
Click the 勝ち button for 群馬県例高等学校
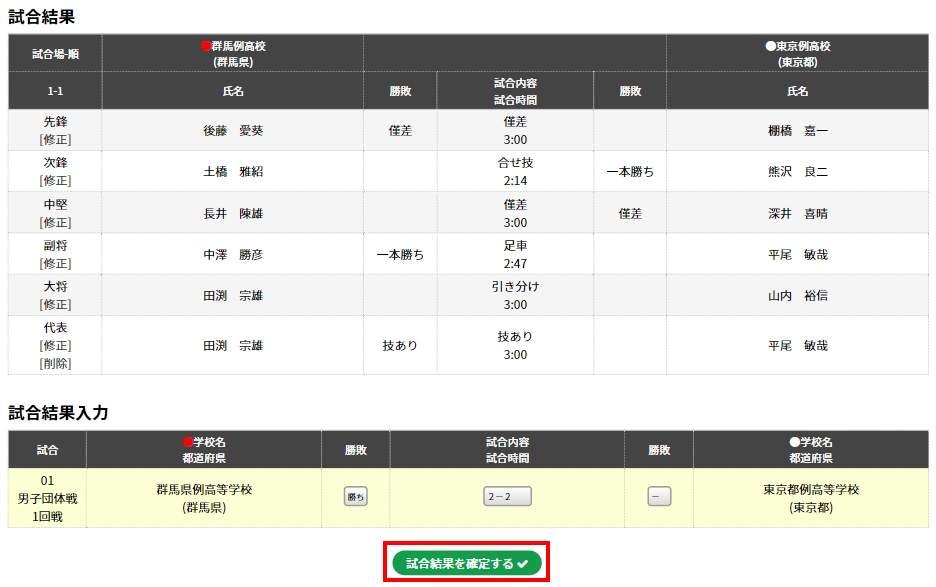(x=355, y=497)
